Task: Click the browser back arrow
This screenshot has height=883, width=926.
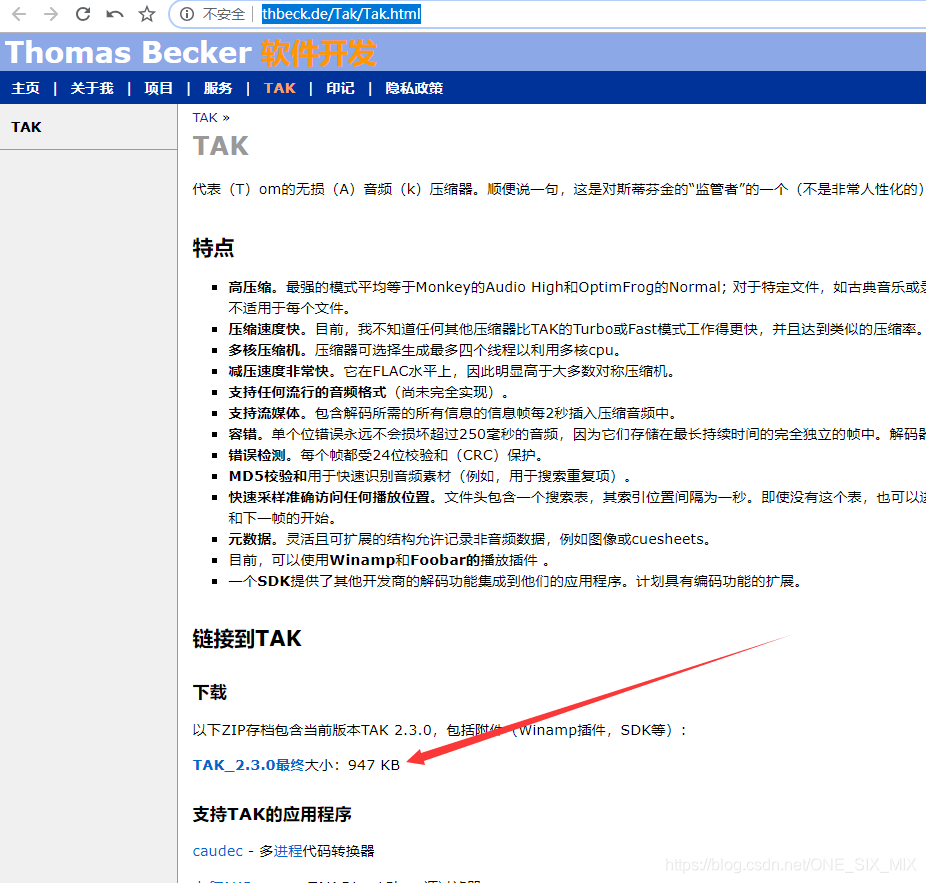Action: coord(19,14)
